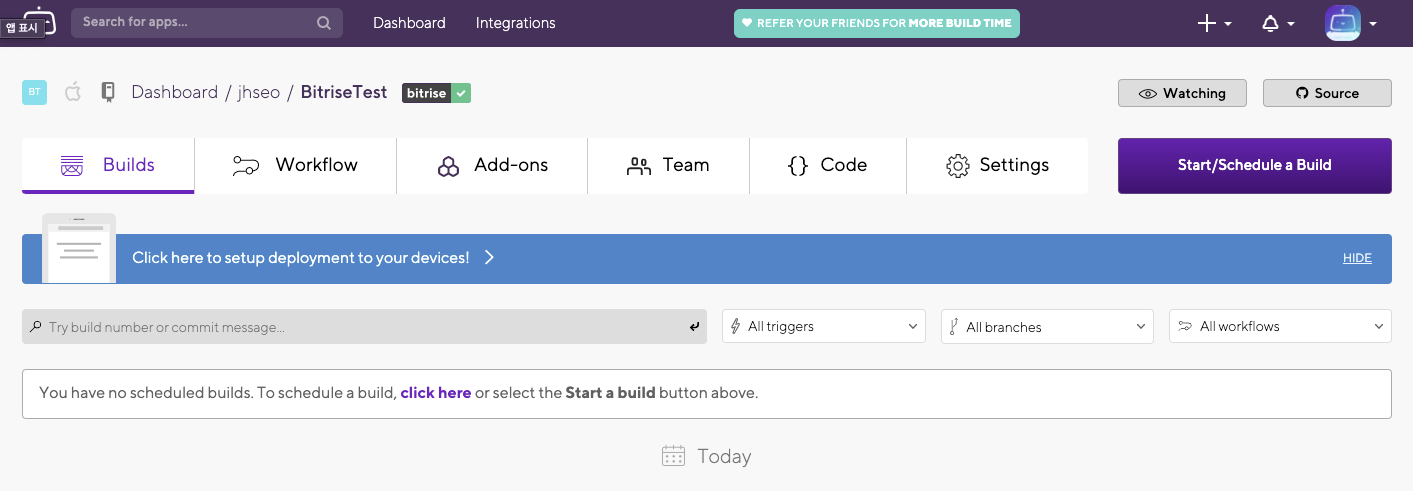This screenshot has height=491, width=1413.
Task: Open the GitHub Source button
Action: tap(1327, 93)
